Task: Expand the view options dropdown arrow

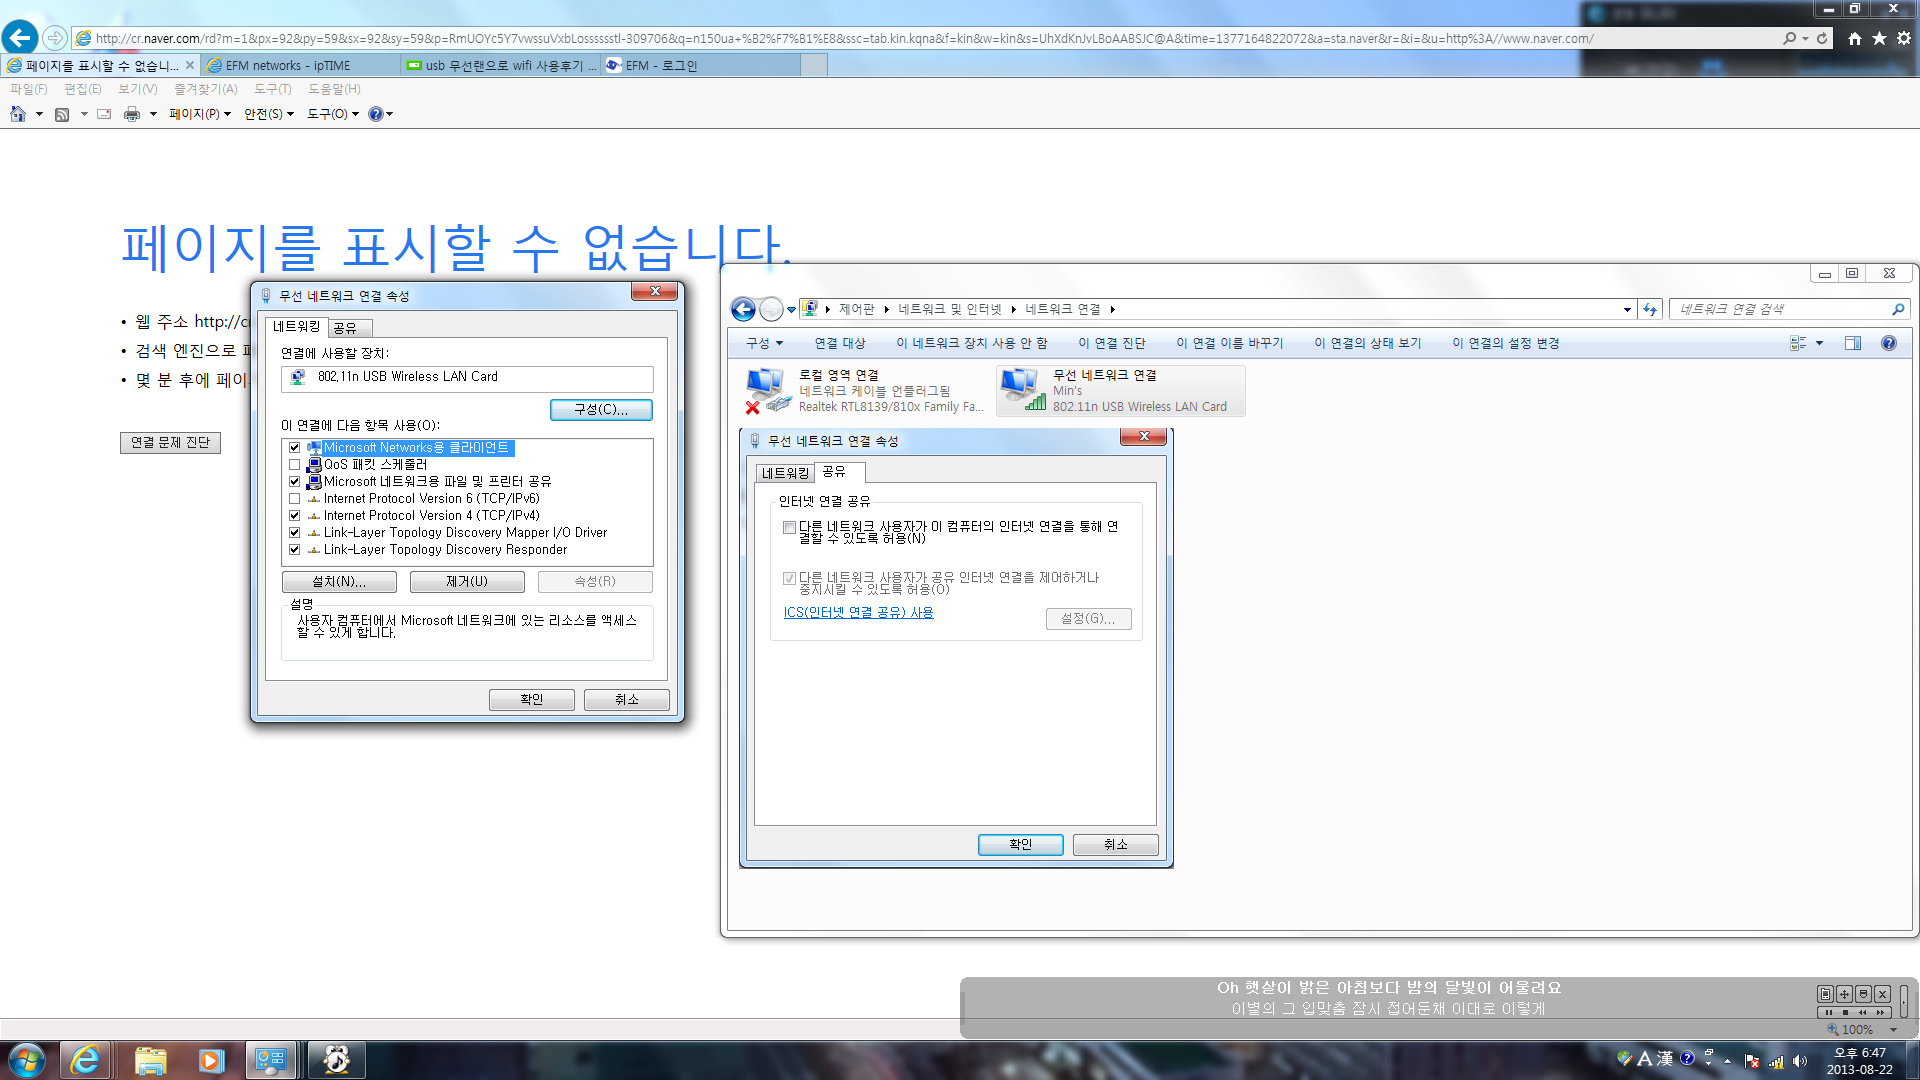Action: point(1819,343)
